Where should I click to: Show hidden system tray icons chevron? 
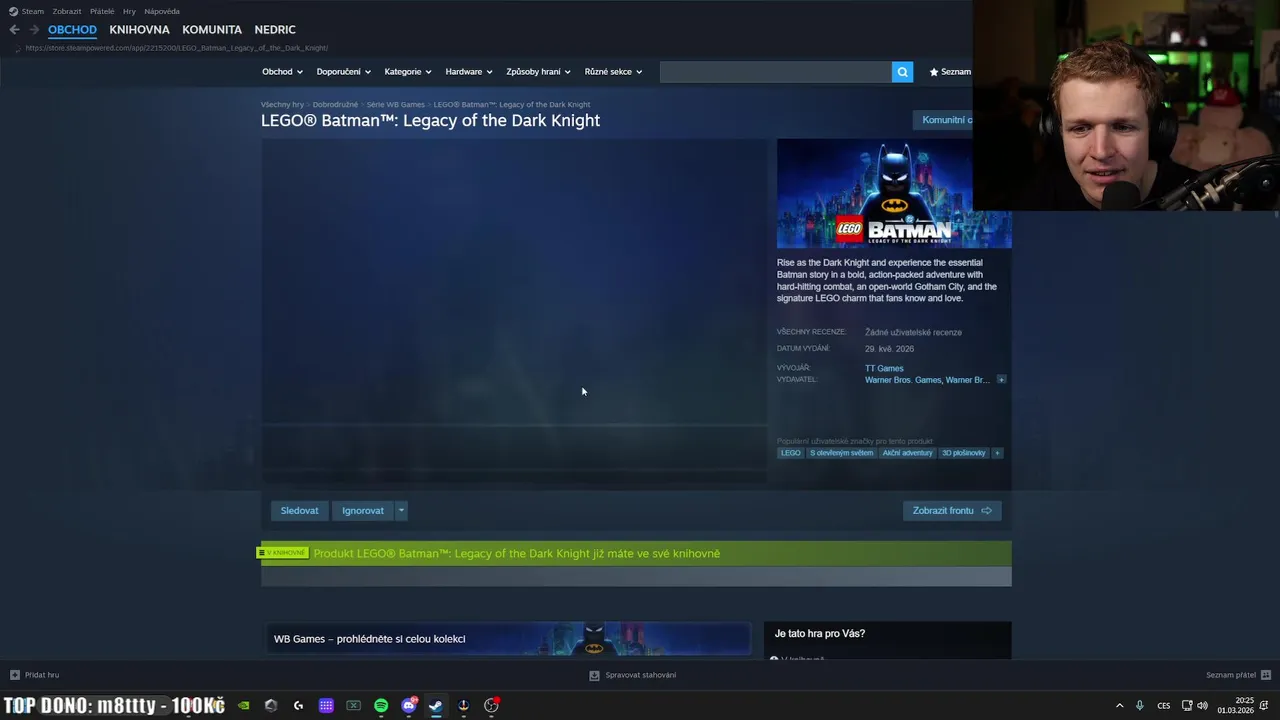coord(1119,706)
